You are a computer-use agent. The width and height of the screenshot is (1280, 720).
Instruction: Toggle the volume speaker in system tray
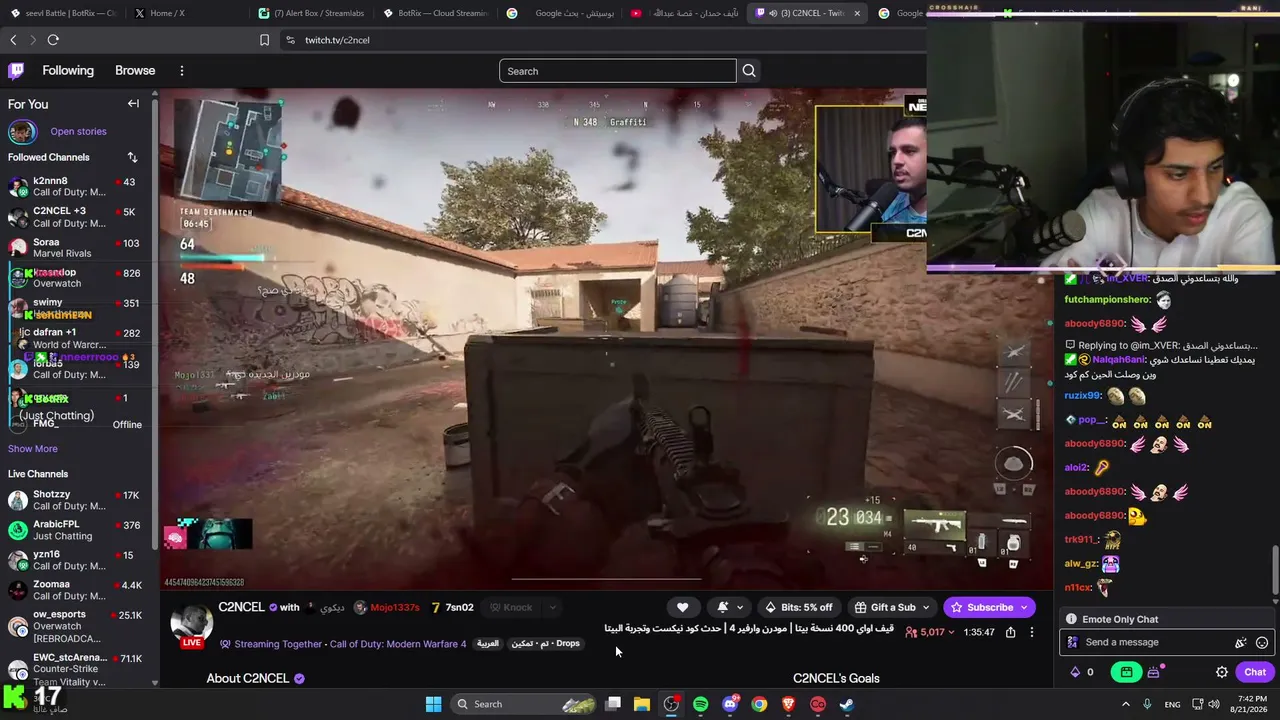1214,704
